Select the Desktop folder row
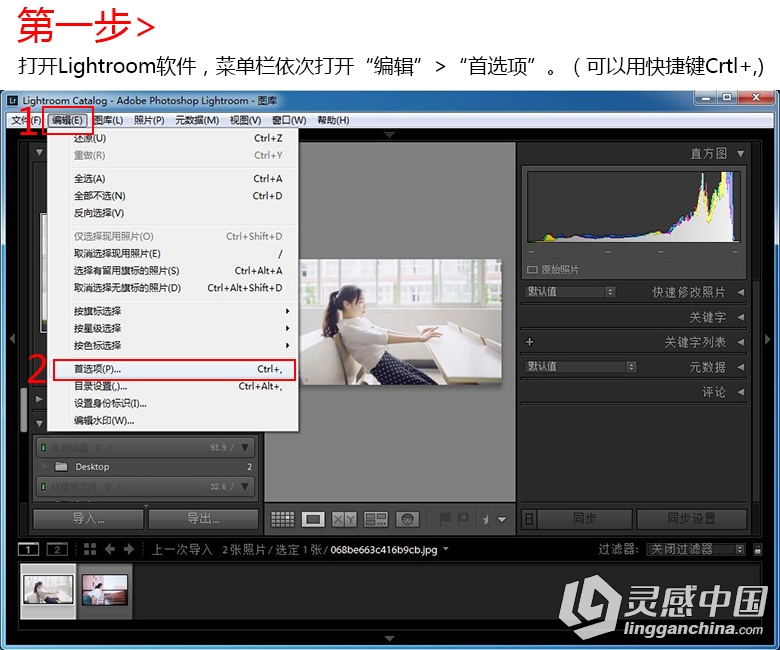Image resolution: width=780 pixels, height=650 pixels. [145, 466]
